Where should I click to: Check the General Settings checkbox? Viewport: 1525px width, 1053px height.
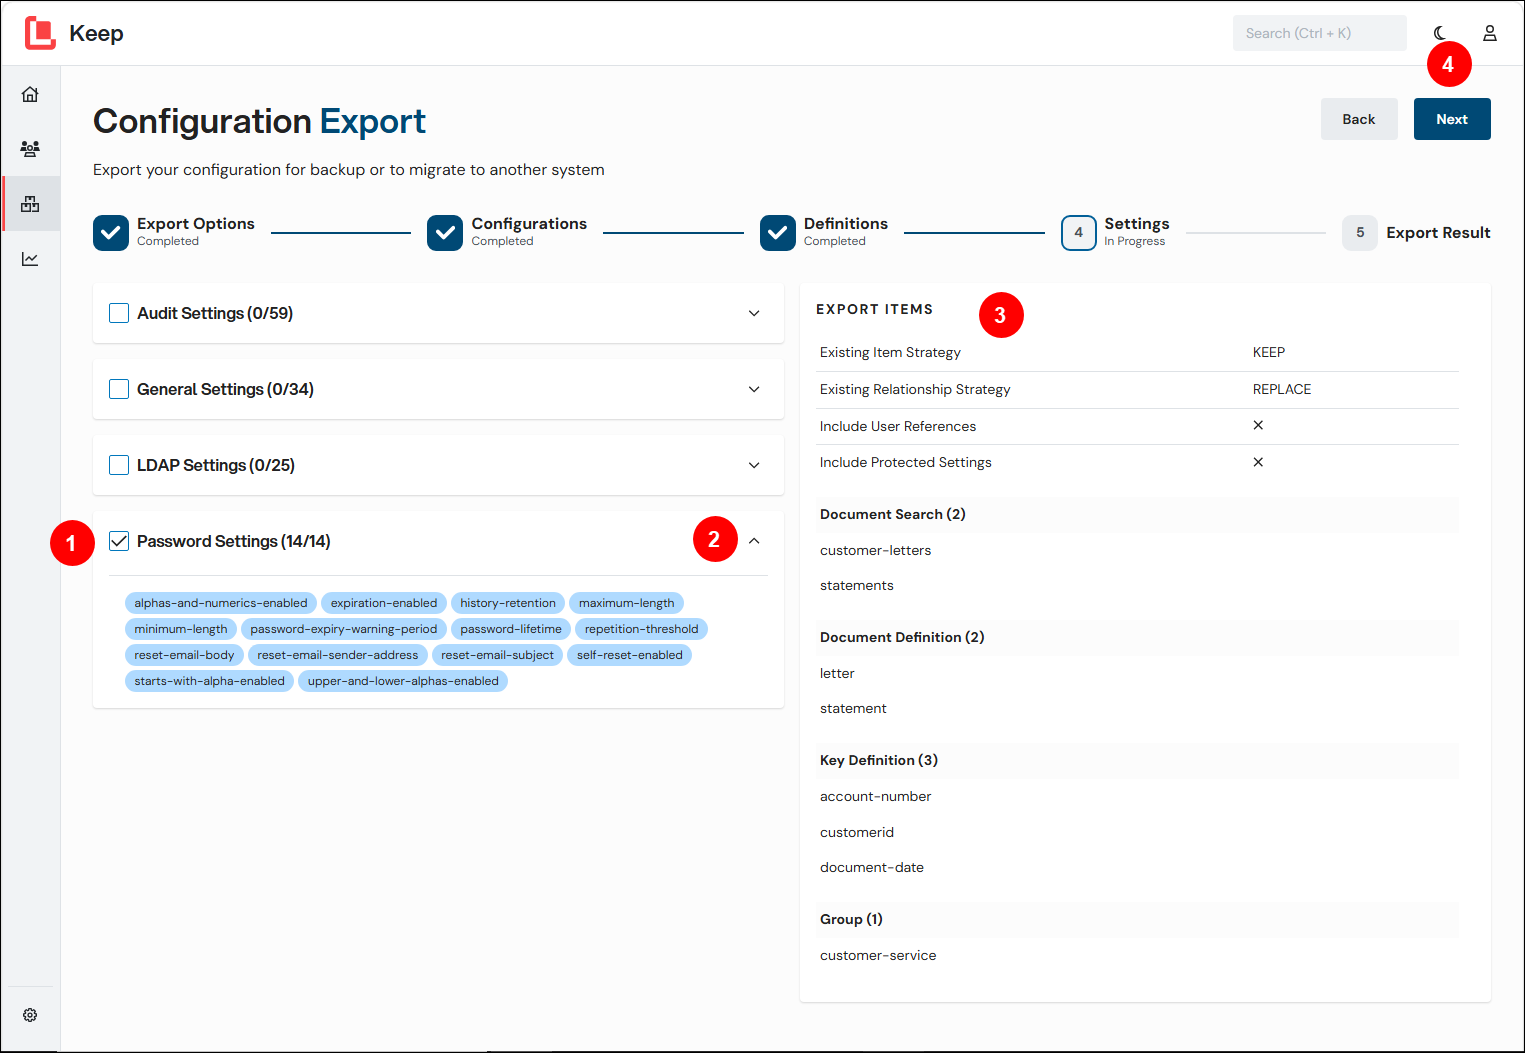pyautogui.click(x=119, y=389)
